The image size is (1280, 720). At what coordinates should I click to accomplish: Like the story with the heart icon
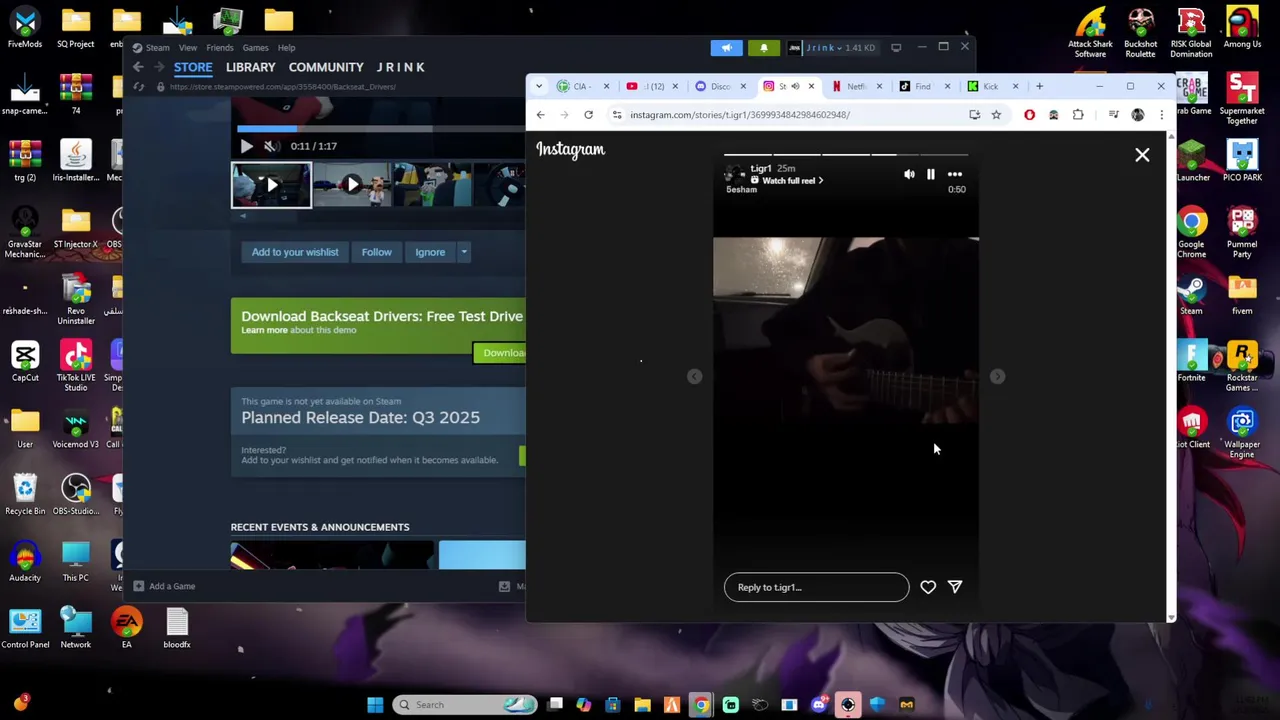[928, 587]
